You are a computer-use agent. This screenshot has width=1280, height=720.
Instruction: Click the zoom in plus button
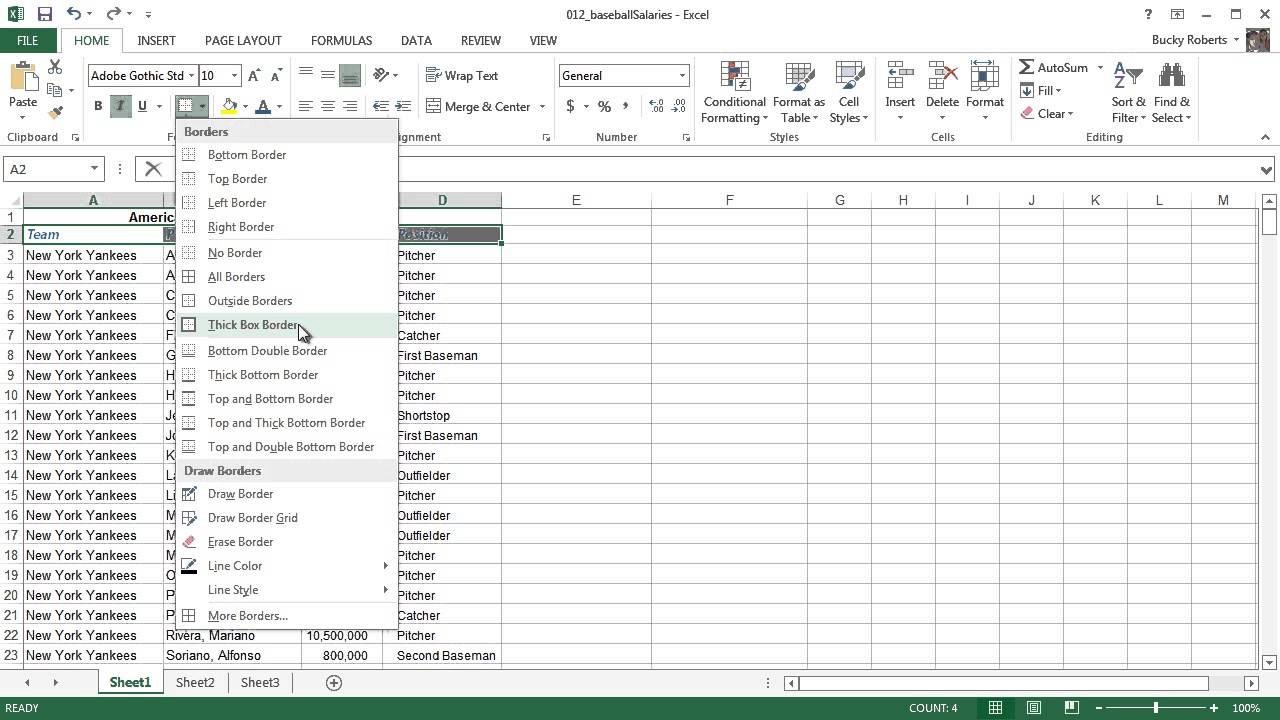pyautogui.click(x=1214, y=708)
